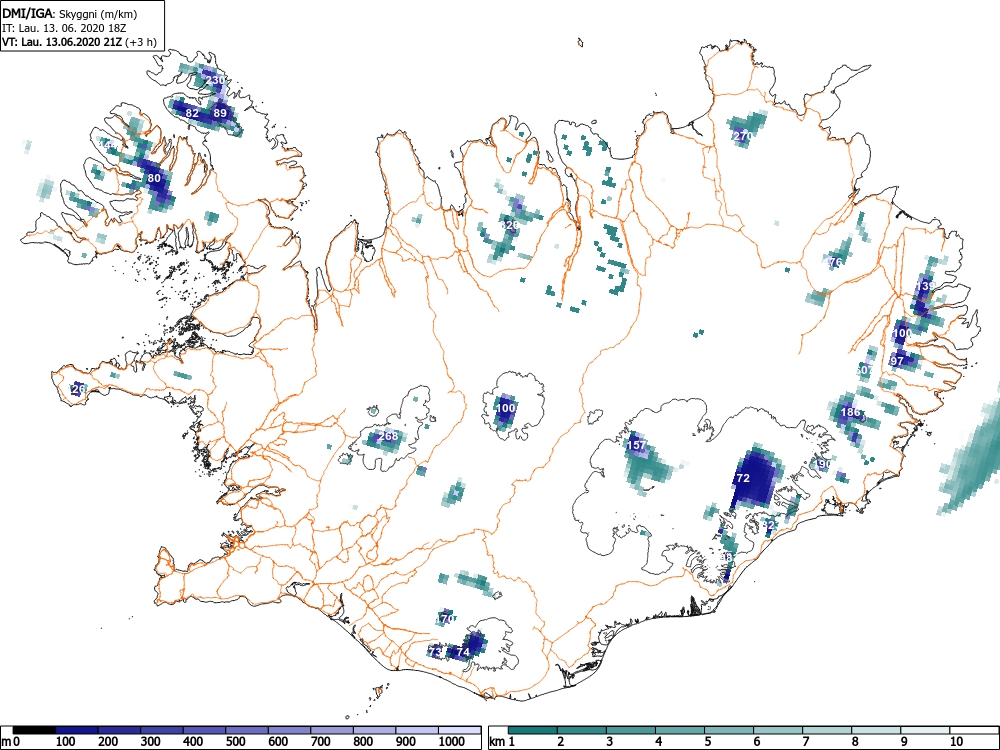This screenshot has height=750, width=1000.
Task: Click the '1000' legend tick label
Action: (452, 742)
